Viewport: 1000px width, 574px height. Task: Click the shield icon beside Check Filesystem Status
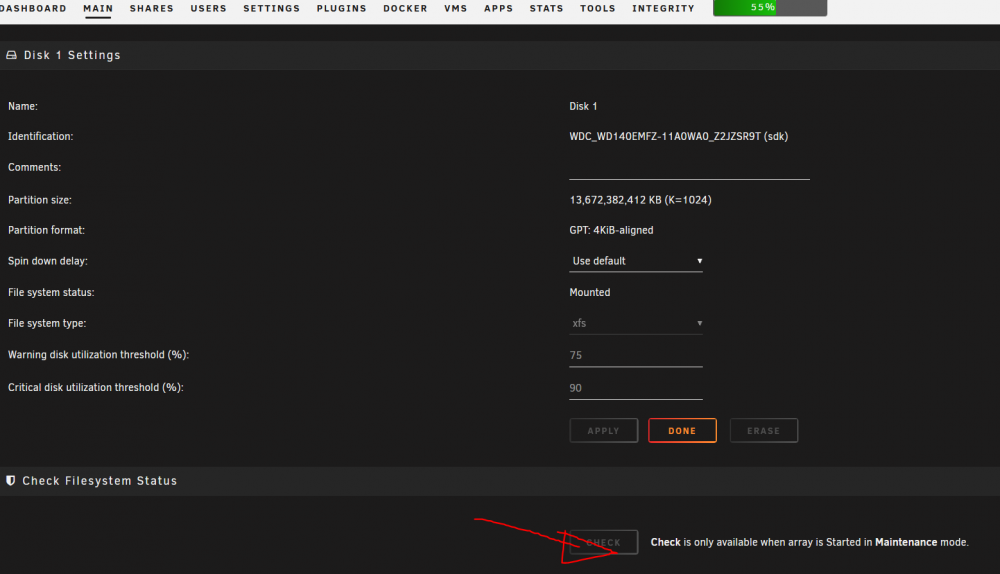[x=11, y=480]
